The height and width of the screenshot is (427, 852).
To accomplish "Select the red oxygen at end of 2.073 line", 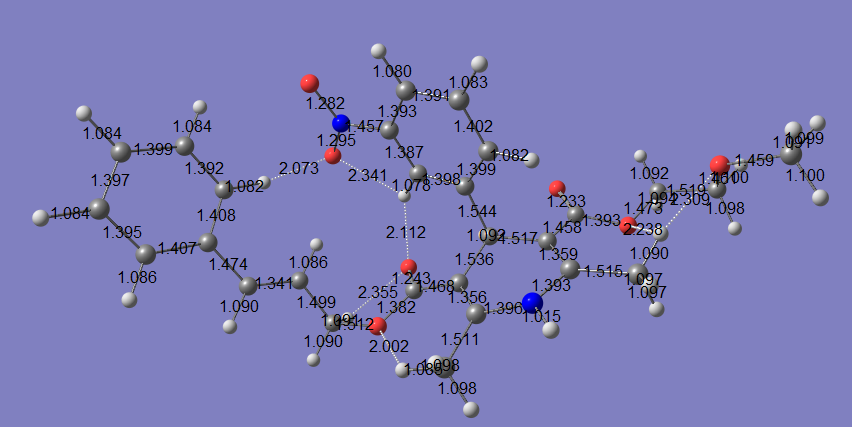I will pyautogui.click(x=332, y=155).
